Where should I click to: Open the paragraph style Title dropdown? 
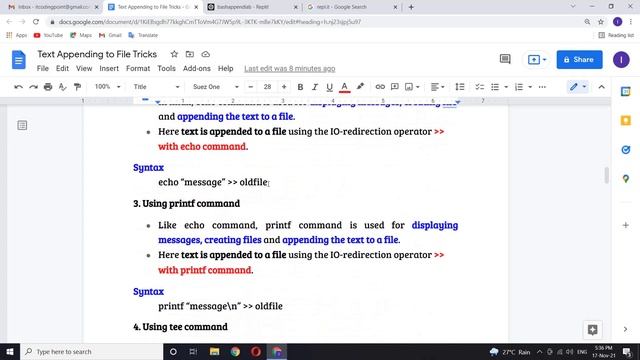pos(156,87)
